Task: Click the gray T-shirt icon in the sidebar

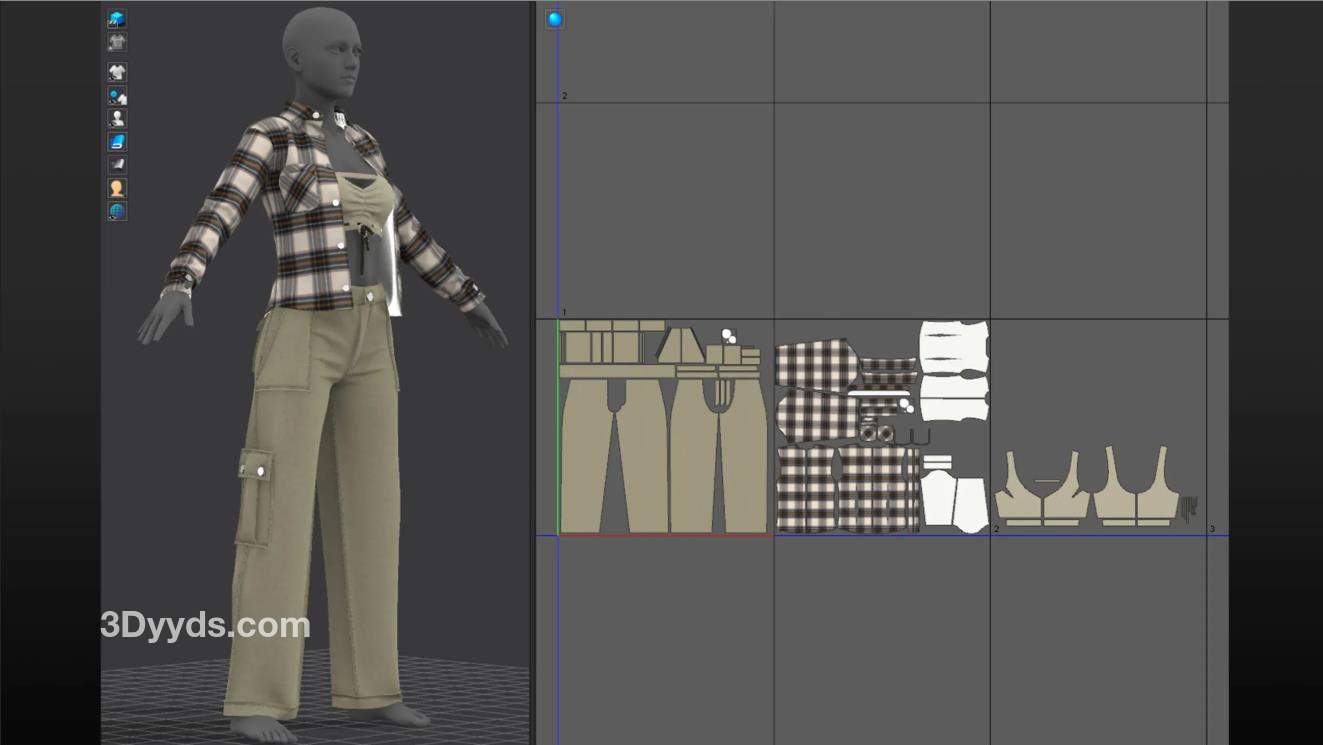Action: 117,42
